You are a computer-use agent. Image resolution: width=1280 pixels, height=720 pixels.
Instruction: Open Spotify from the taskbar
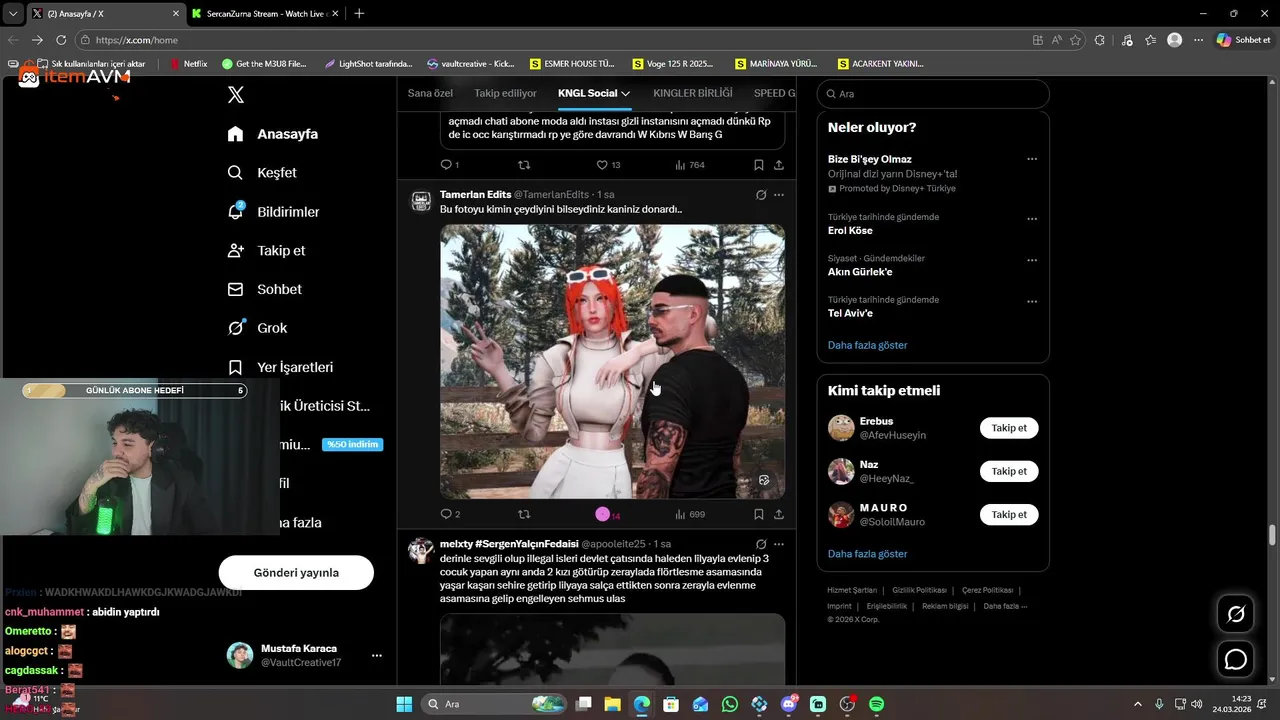pos(876,704)
